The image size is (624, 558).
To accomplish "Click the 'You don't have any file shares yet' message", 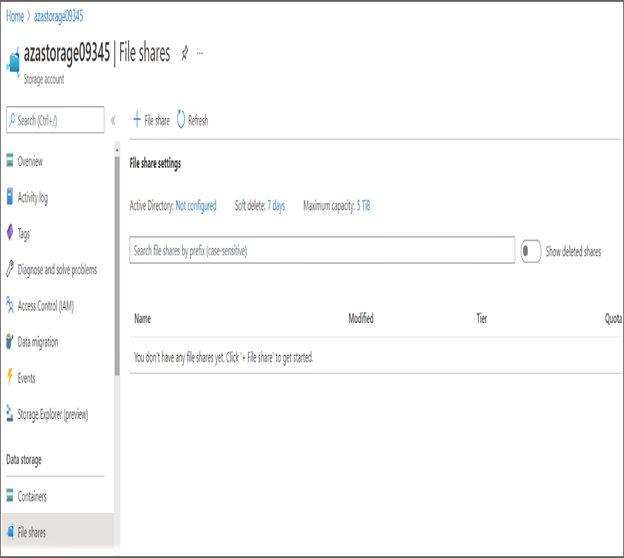I will [x=224, y=357].
